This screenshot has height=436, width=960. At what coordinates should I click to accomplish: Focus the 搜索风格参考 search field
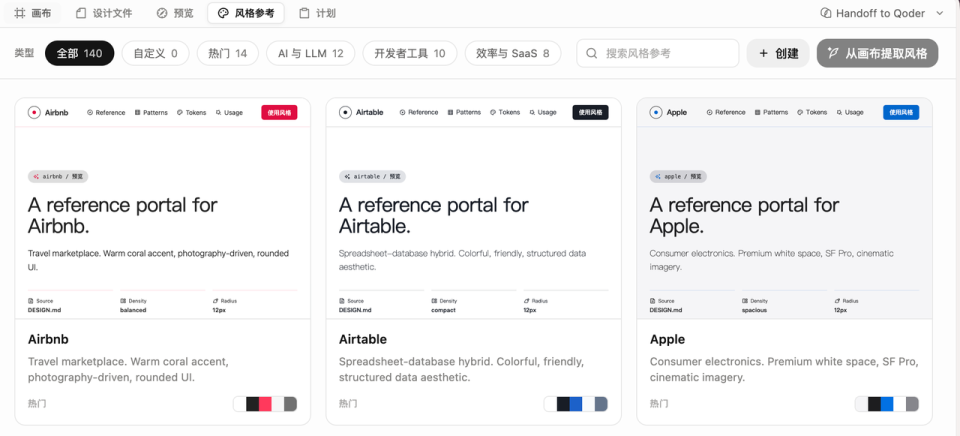tap(658, 53)
